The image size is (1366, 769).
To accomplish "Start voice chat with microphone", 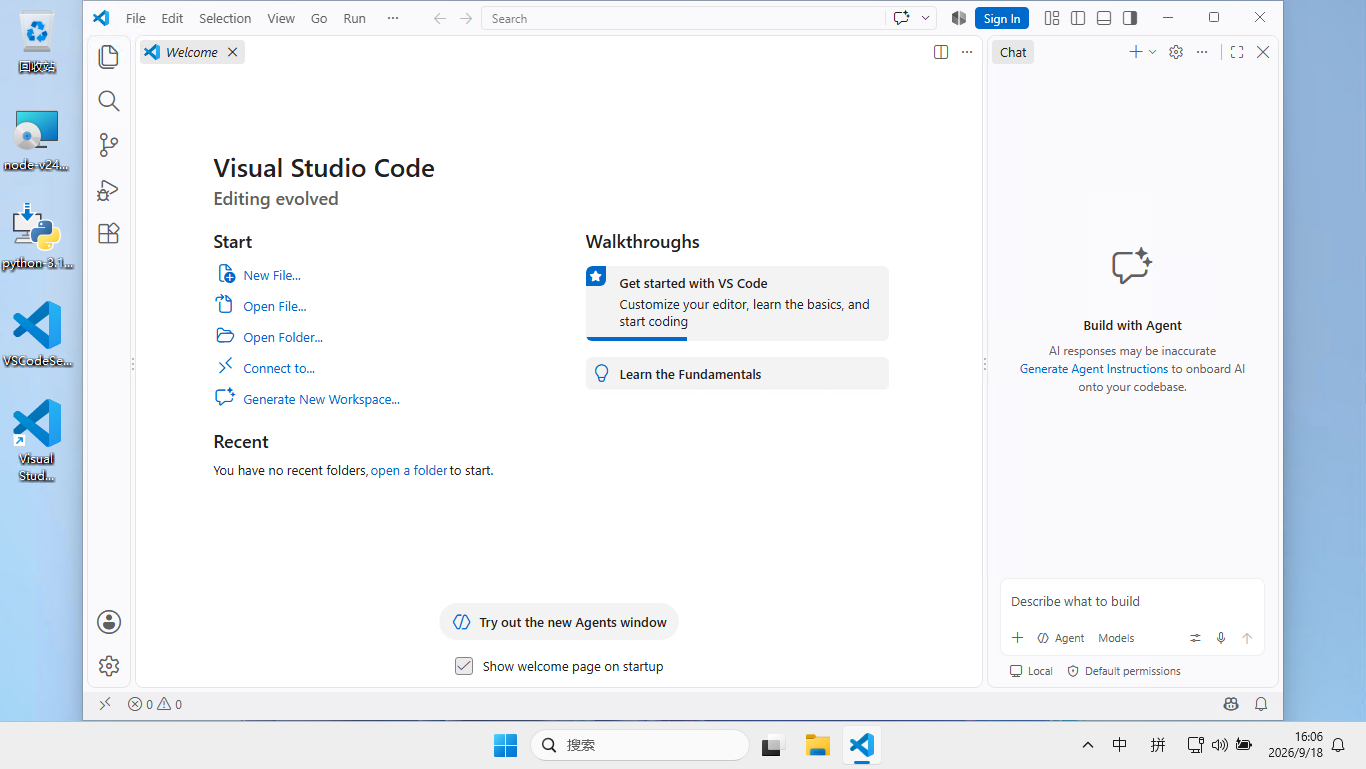I will [1221, 638].
